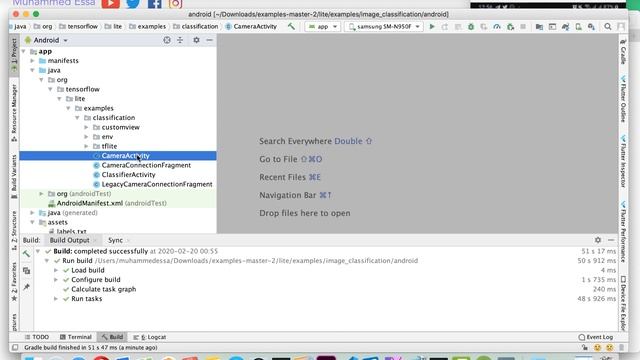
Task: Expand the tflite folder
Action: pos(86,146)
